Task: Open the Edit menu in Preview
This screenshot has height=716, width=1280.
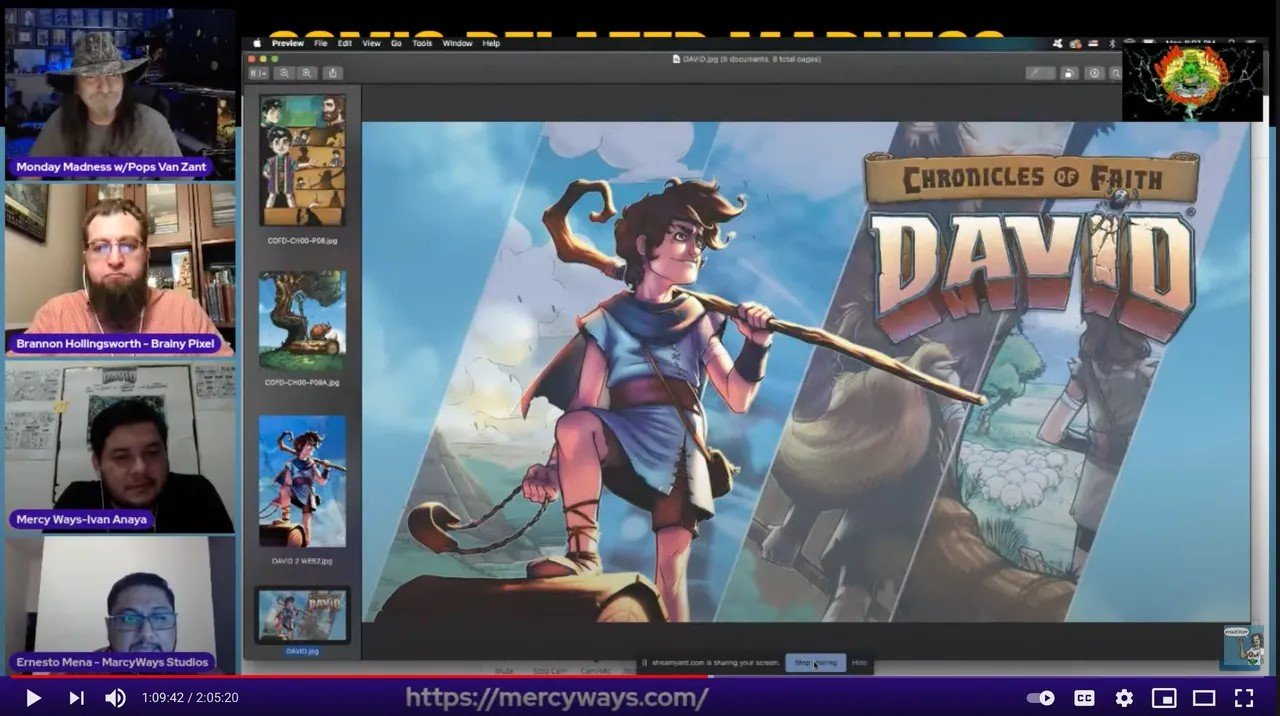Action: pos(345,43)
